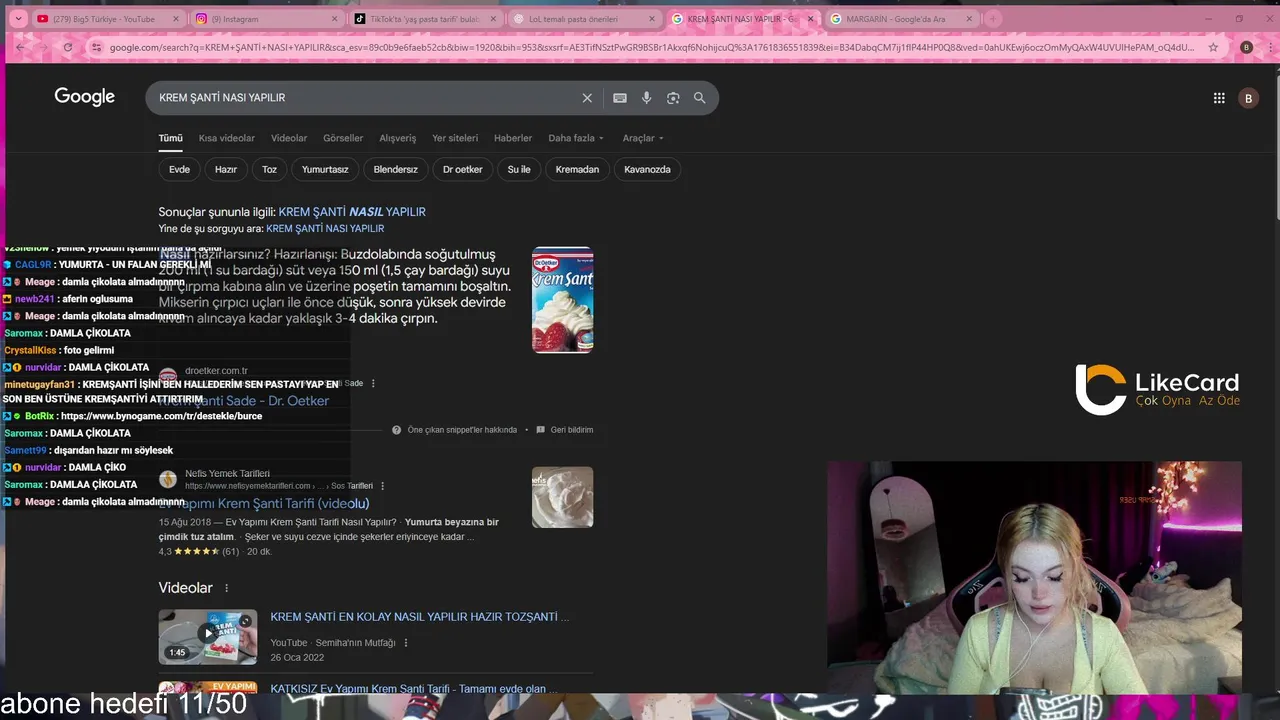This screenshot has height=720, width=1280.
Task: Open KATKISIZ Ev Yapımı Krem Şanti video link
Action: [414, 689]
